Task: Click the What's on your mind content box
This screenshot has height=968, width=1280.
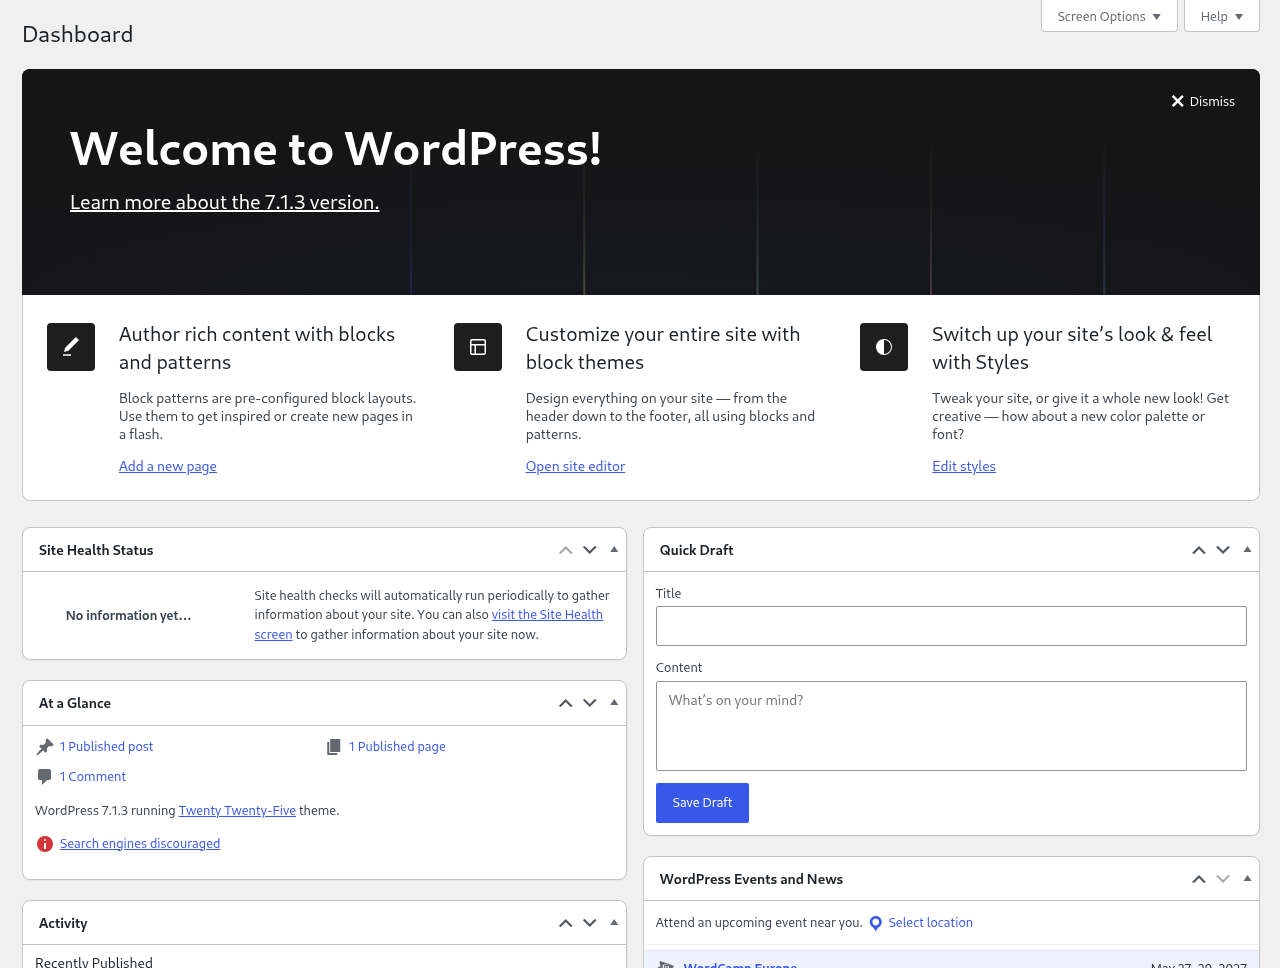Action: tap(951, 726)
